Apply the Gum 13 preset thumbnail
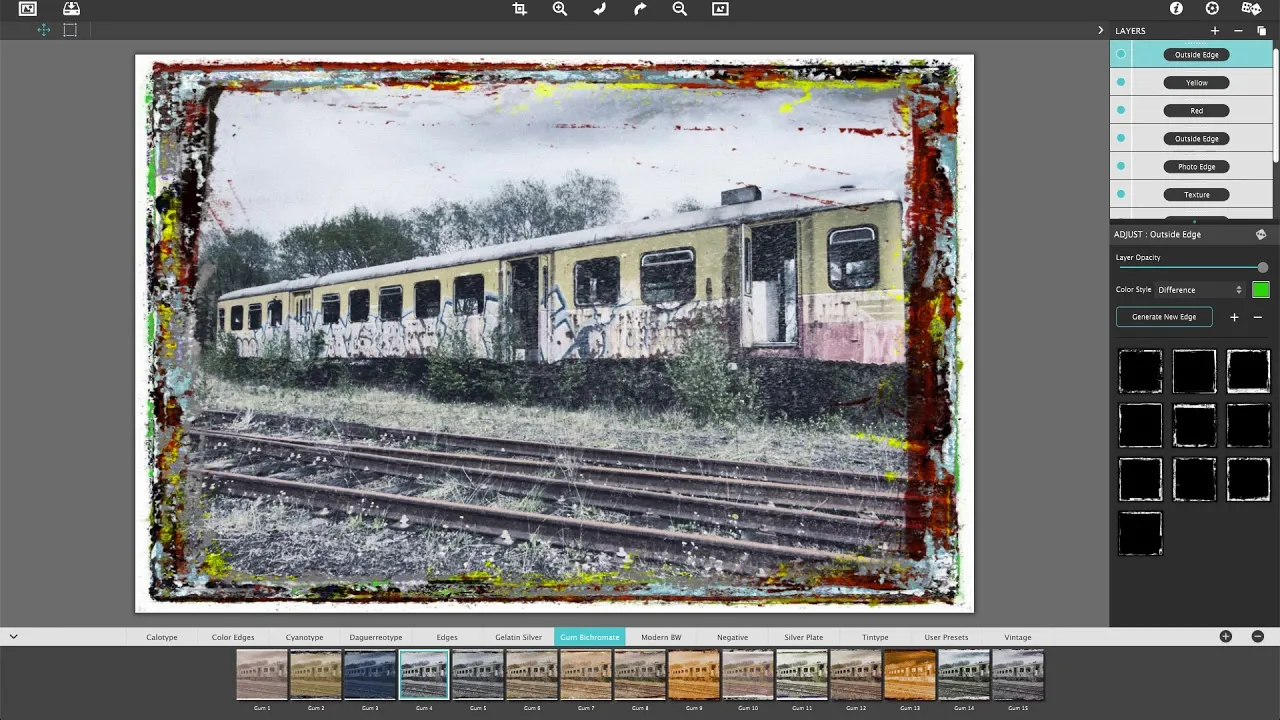1280x720 pixels. tap(910, 675)
